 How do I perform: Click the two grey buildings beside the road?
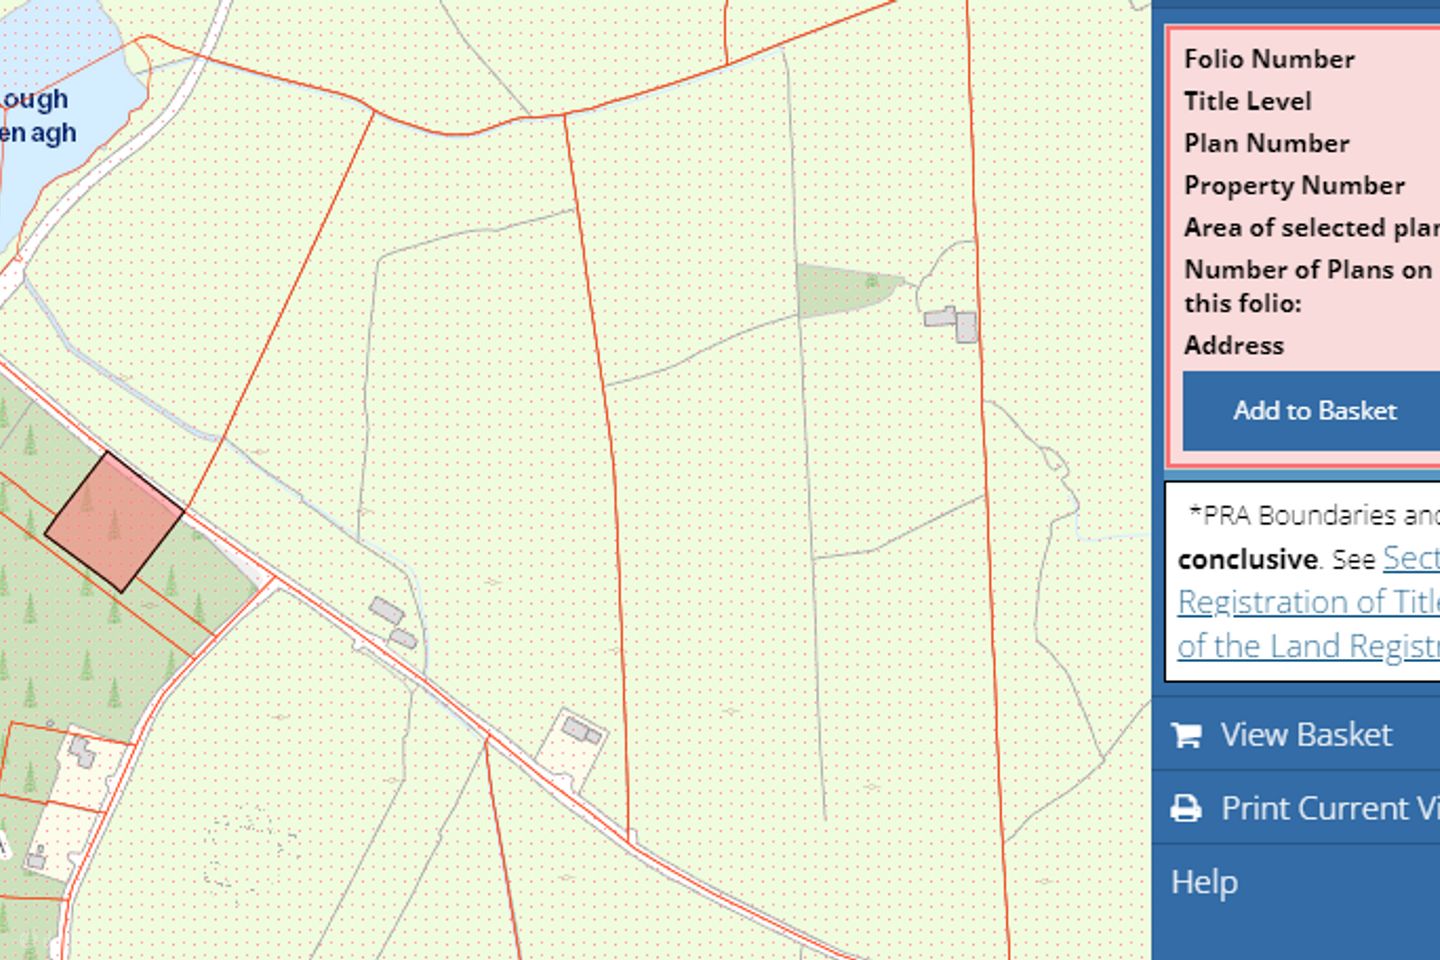(x=392, y=622)
